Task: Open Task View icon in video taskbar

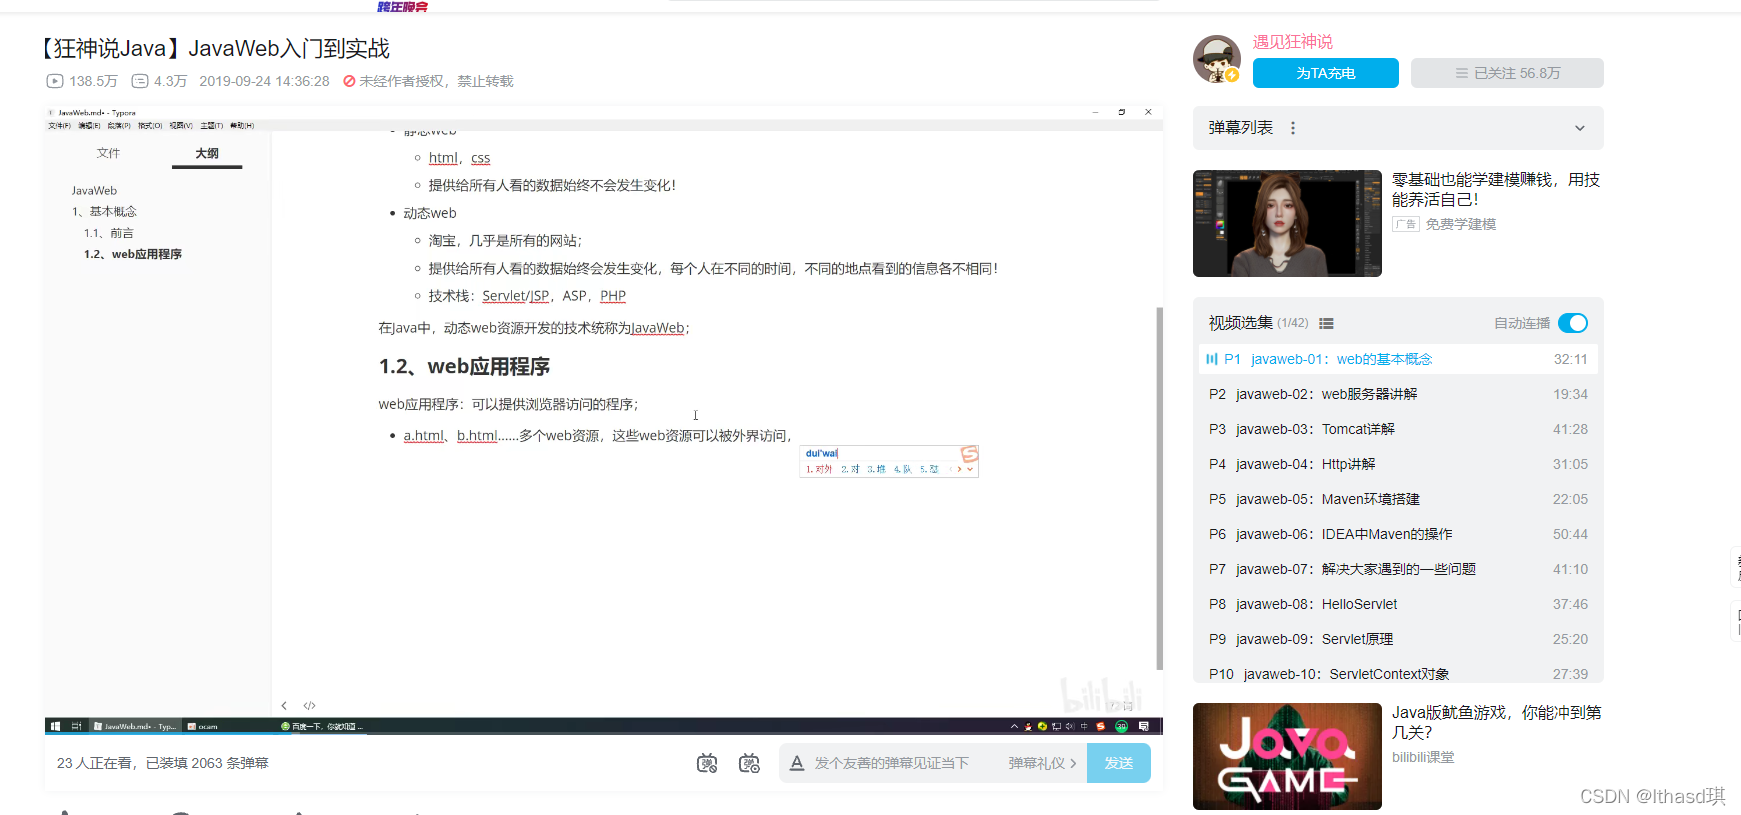Action: click(x=77, y=726)
